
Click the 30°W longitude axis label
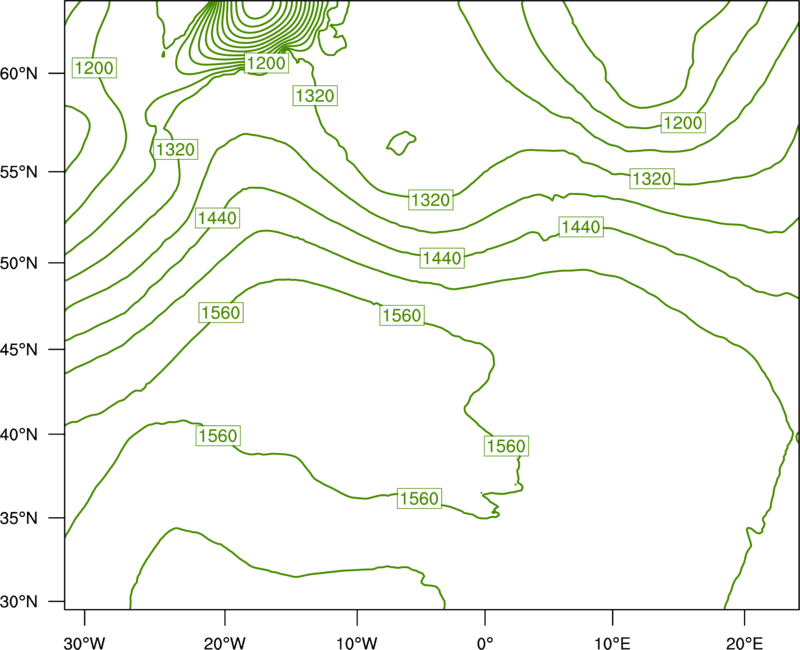click(x=84, y=643)
